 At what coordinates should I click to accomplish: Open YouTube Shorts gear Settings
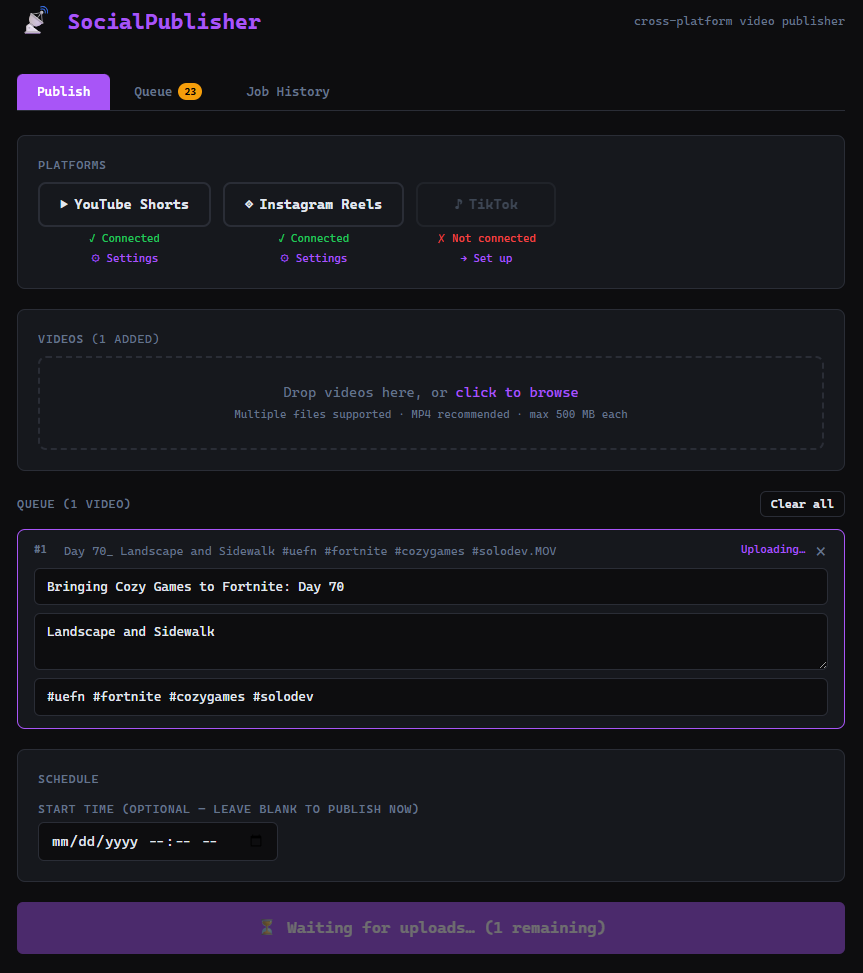[x=124, y=258]
